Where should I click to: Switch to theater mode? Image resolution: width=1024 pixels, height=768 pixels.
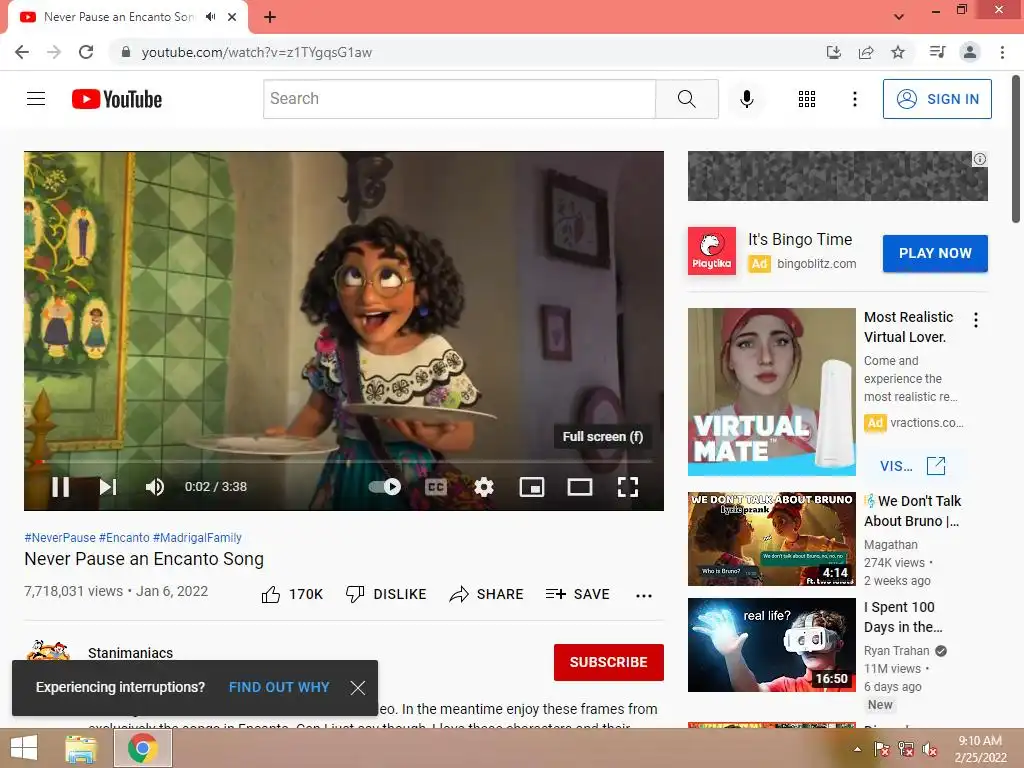pyautogui.click(x=580, y=487)
